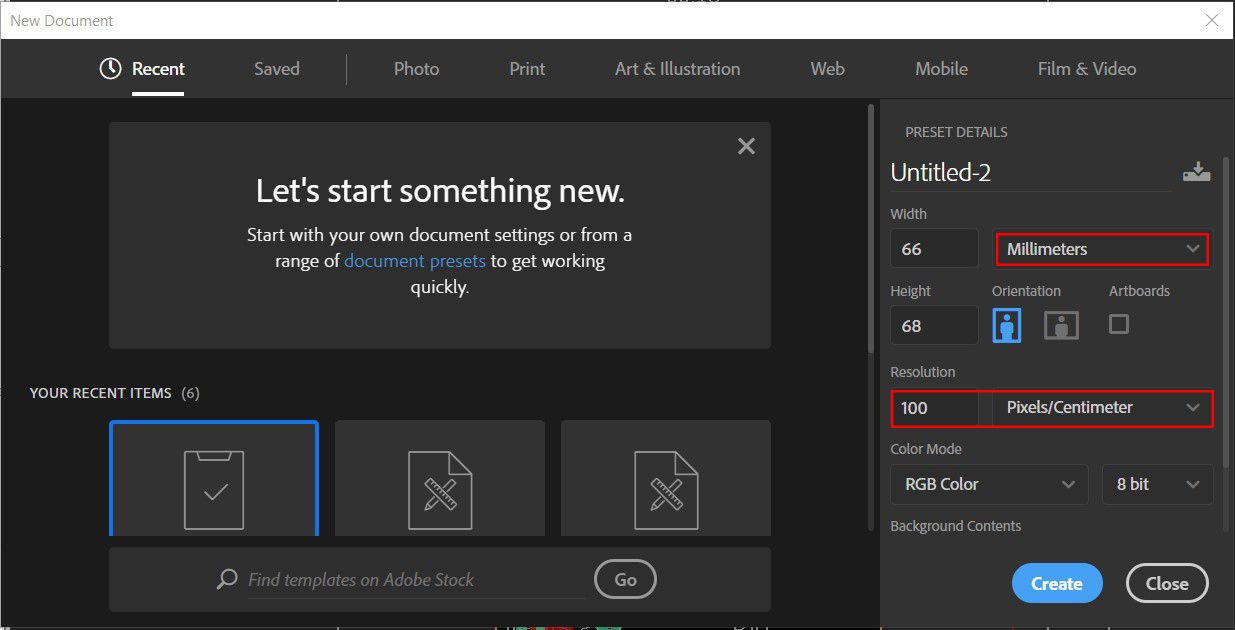Select the highlighted blank document recent preset
This screenshot has height=630, width=1235.
(x=213, y=478)
